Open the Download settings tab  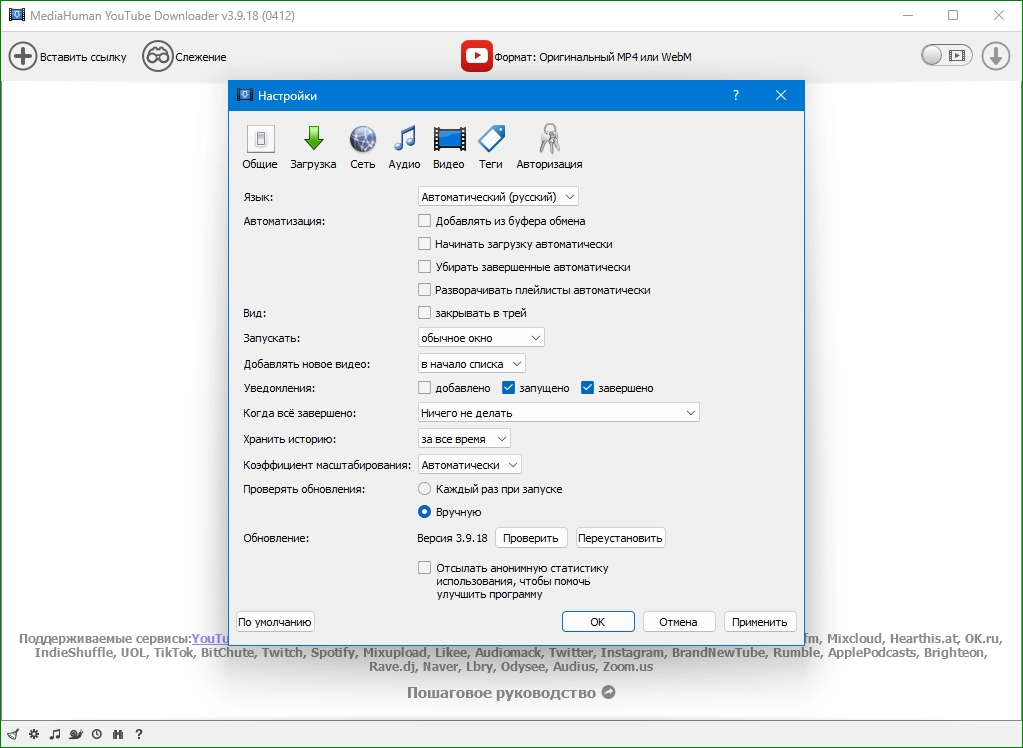pyautogui.click(x=313, y=148)
